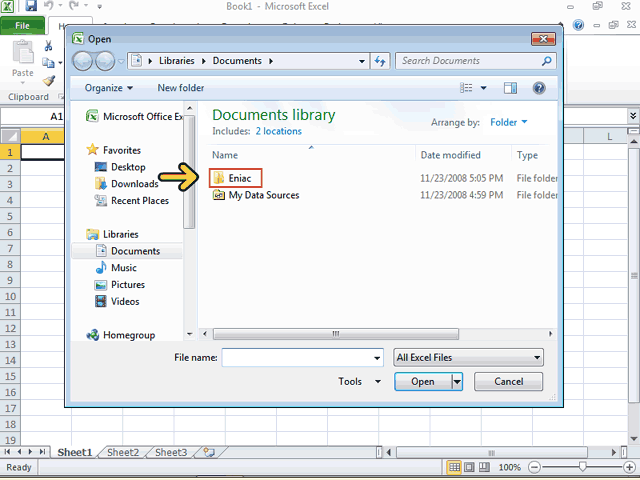The height and width of the screenshot is (480, 640).
Task: Switch to Page Break Preview in status bar
Action: click(484, 467)
